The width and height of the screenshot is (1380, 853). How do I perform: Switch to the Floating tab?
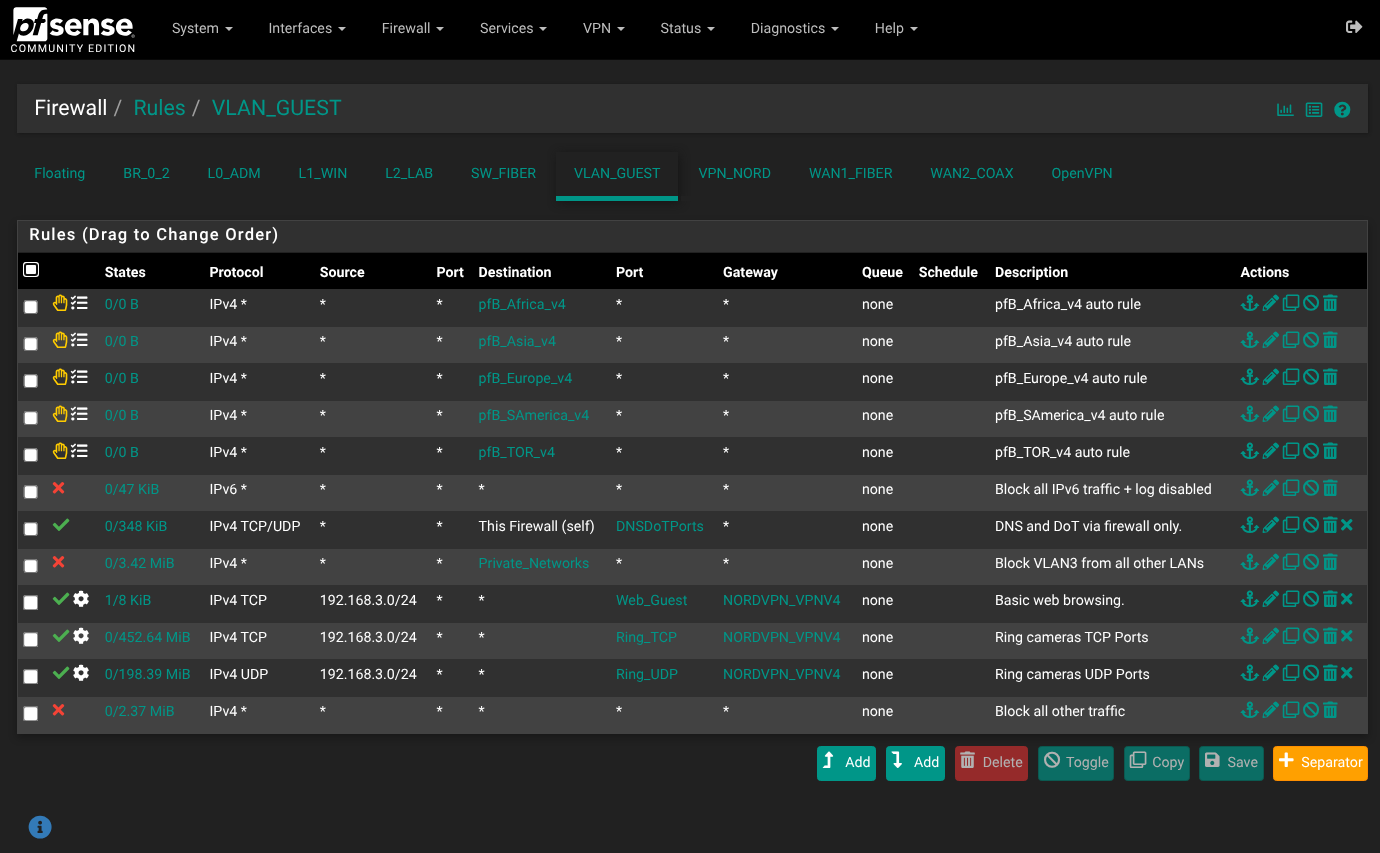click(x=60, y=173)
